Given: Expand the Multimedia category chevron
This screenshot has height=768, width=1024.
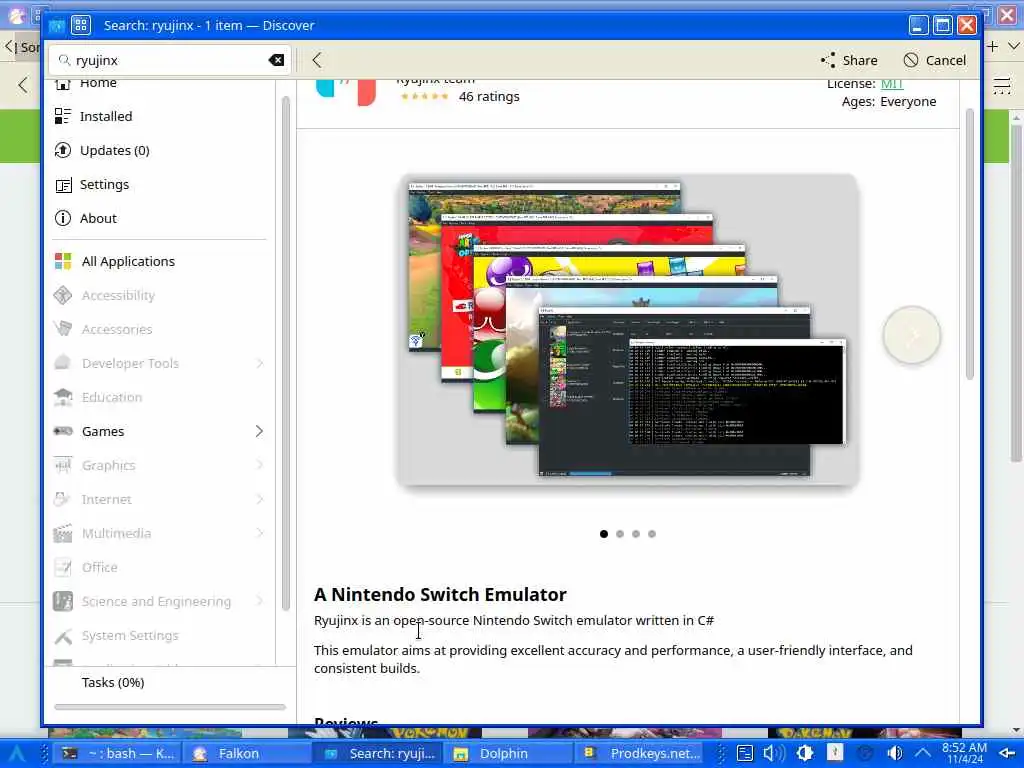Looking at the screenshot, I should 259,533.
